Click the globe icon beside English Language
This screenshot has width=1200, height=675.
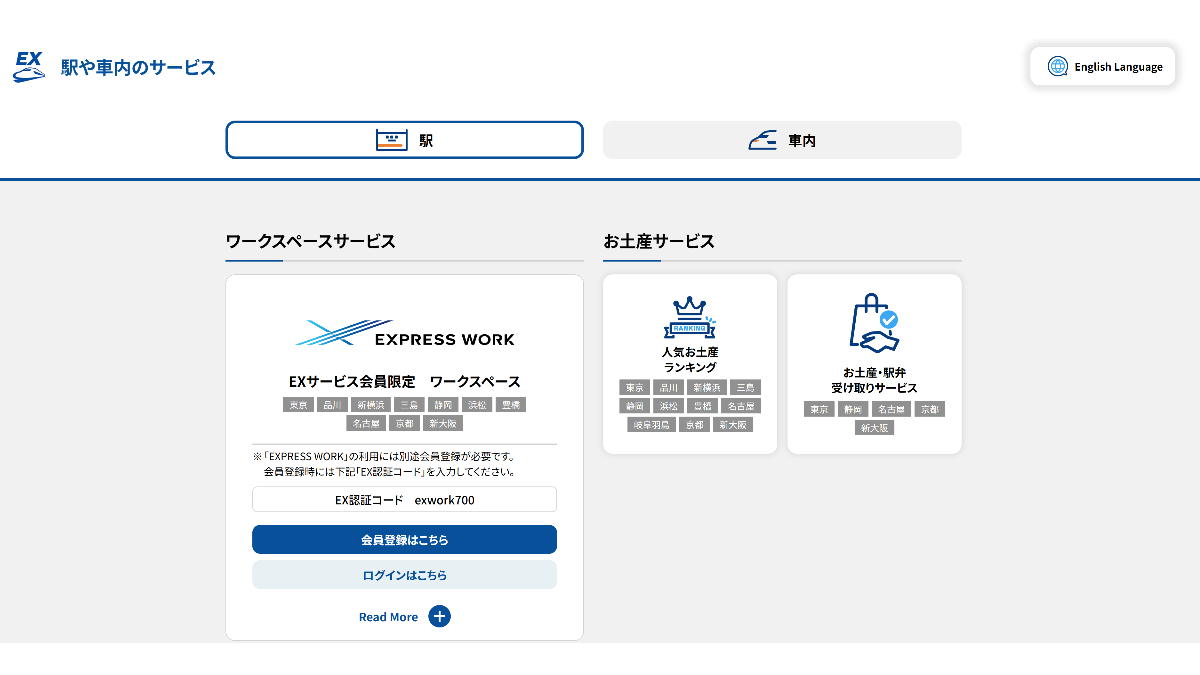coord(1057,66)
